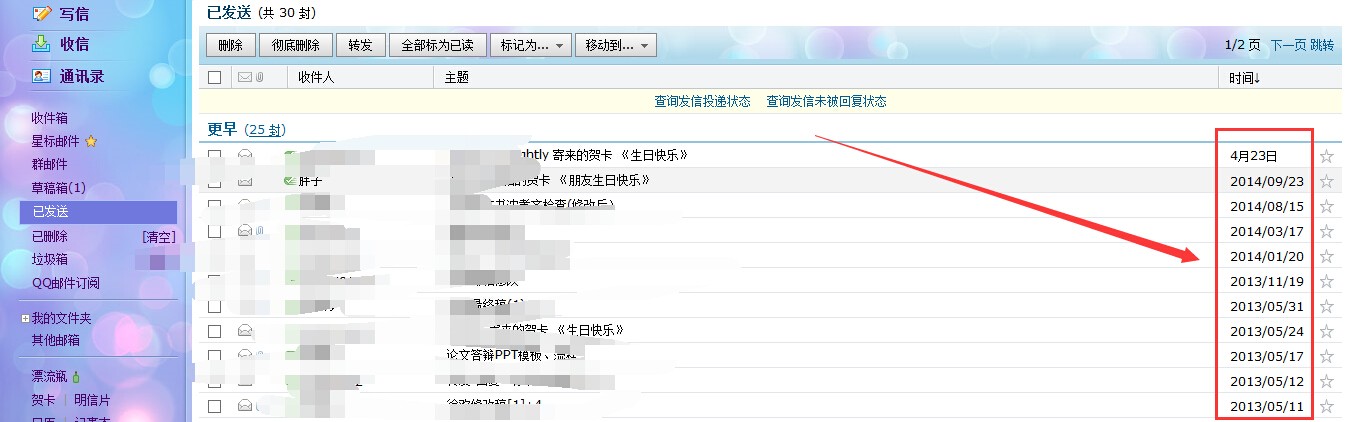Click the 彻底删除 button

[295, 45]
